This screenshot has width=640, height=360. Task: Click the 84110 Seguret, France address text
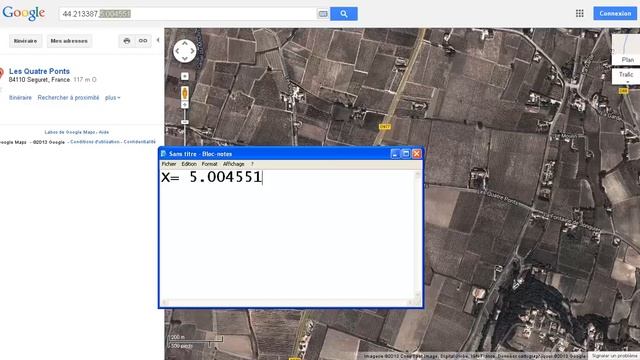point(39,80)
